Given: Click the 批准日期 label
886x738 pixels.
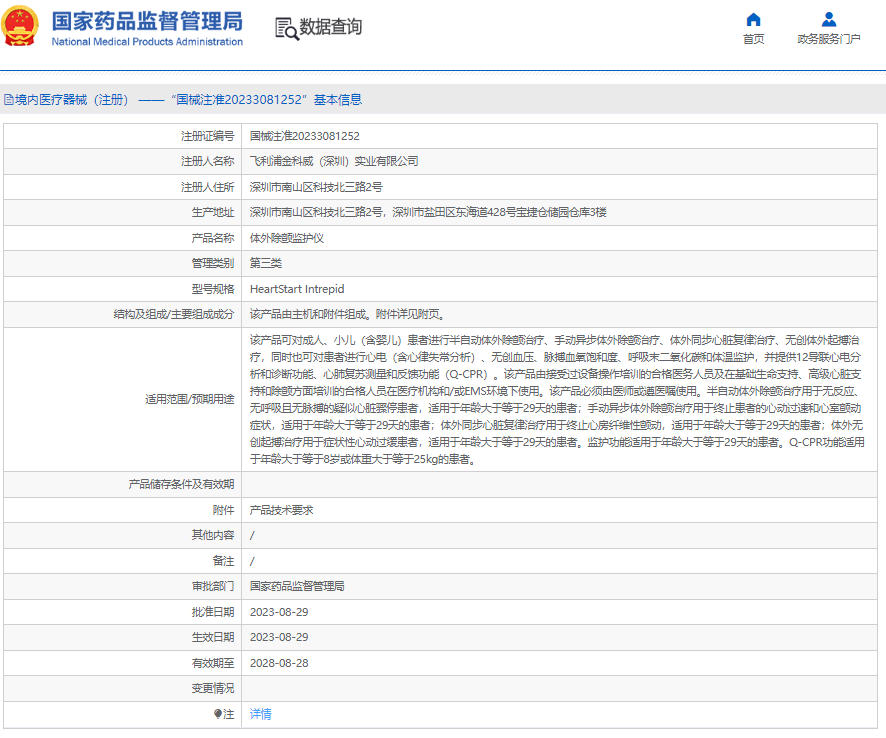Looking at the screenshot, I should 212,612.
